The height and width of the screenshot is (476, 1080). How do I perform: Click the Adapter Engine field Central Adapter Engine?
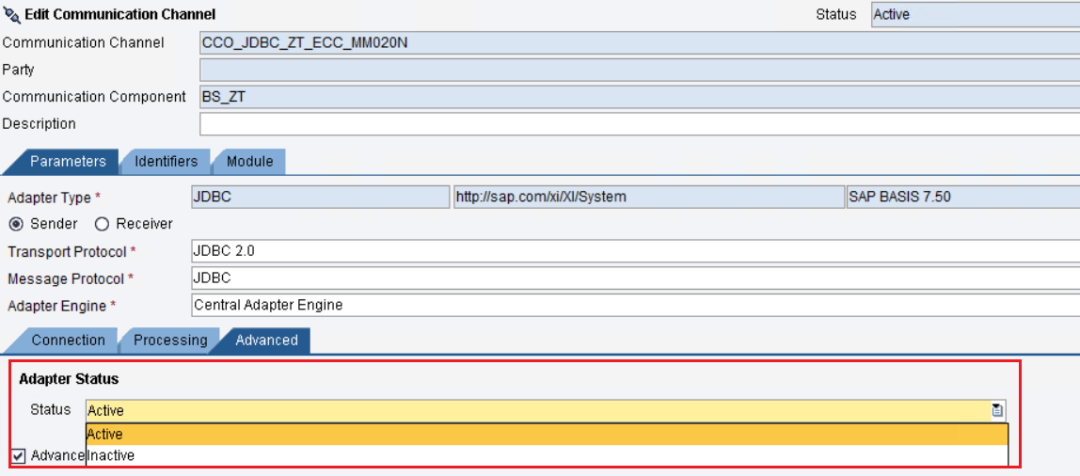[635, 304]
